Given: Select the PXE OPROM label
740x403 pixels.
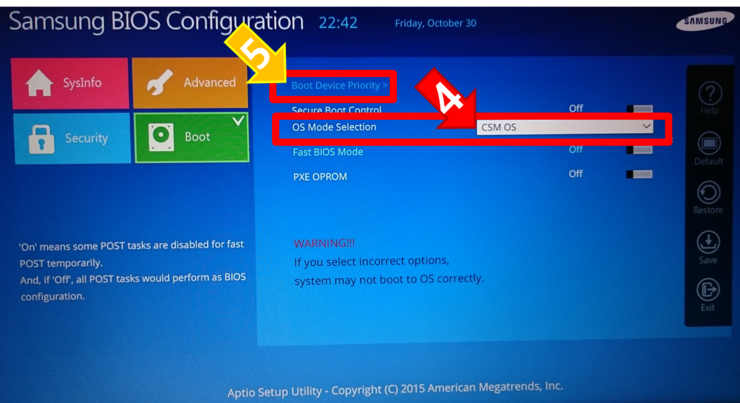Looking at the screenshot, I should tap(320, 176).
